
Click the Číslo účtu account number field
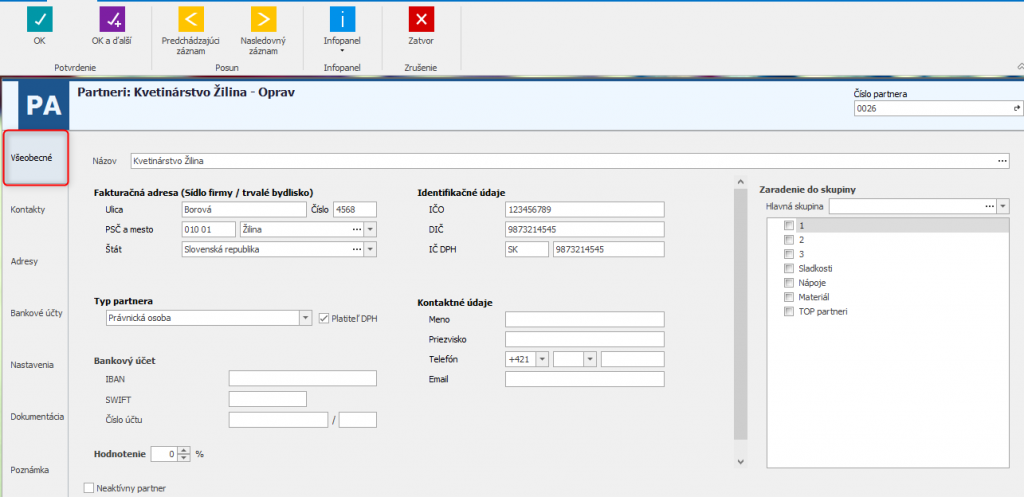click(278, 420)
